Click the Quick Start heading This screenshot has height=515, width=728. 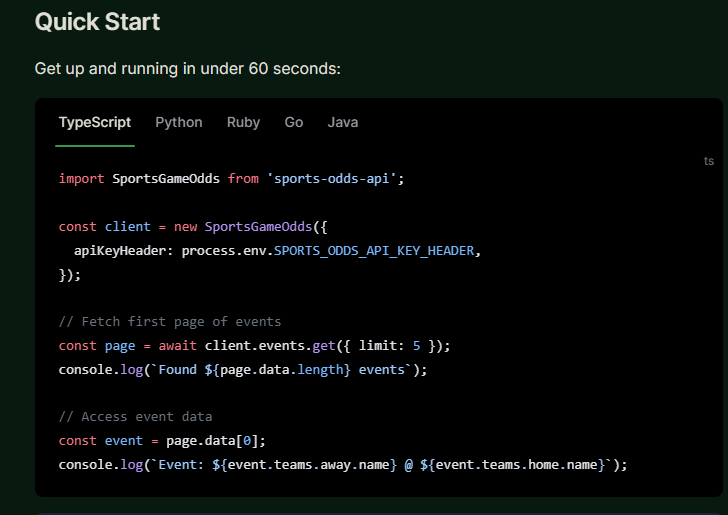pyautogui.click(x=97, y=21)
